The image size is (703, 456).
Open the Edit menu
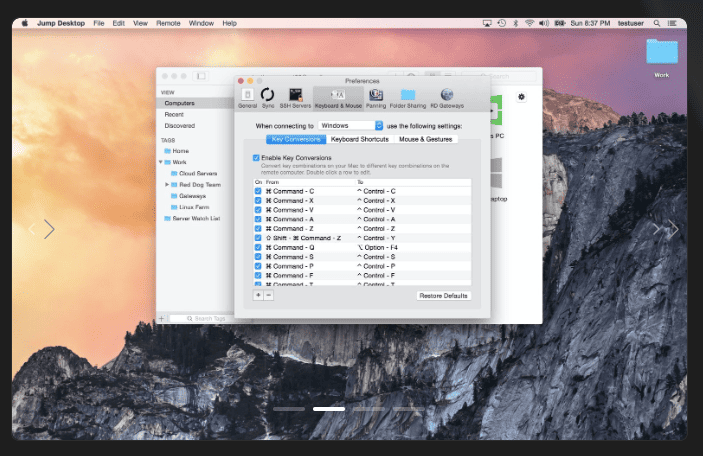pos(118,23)
